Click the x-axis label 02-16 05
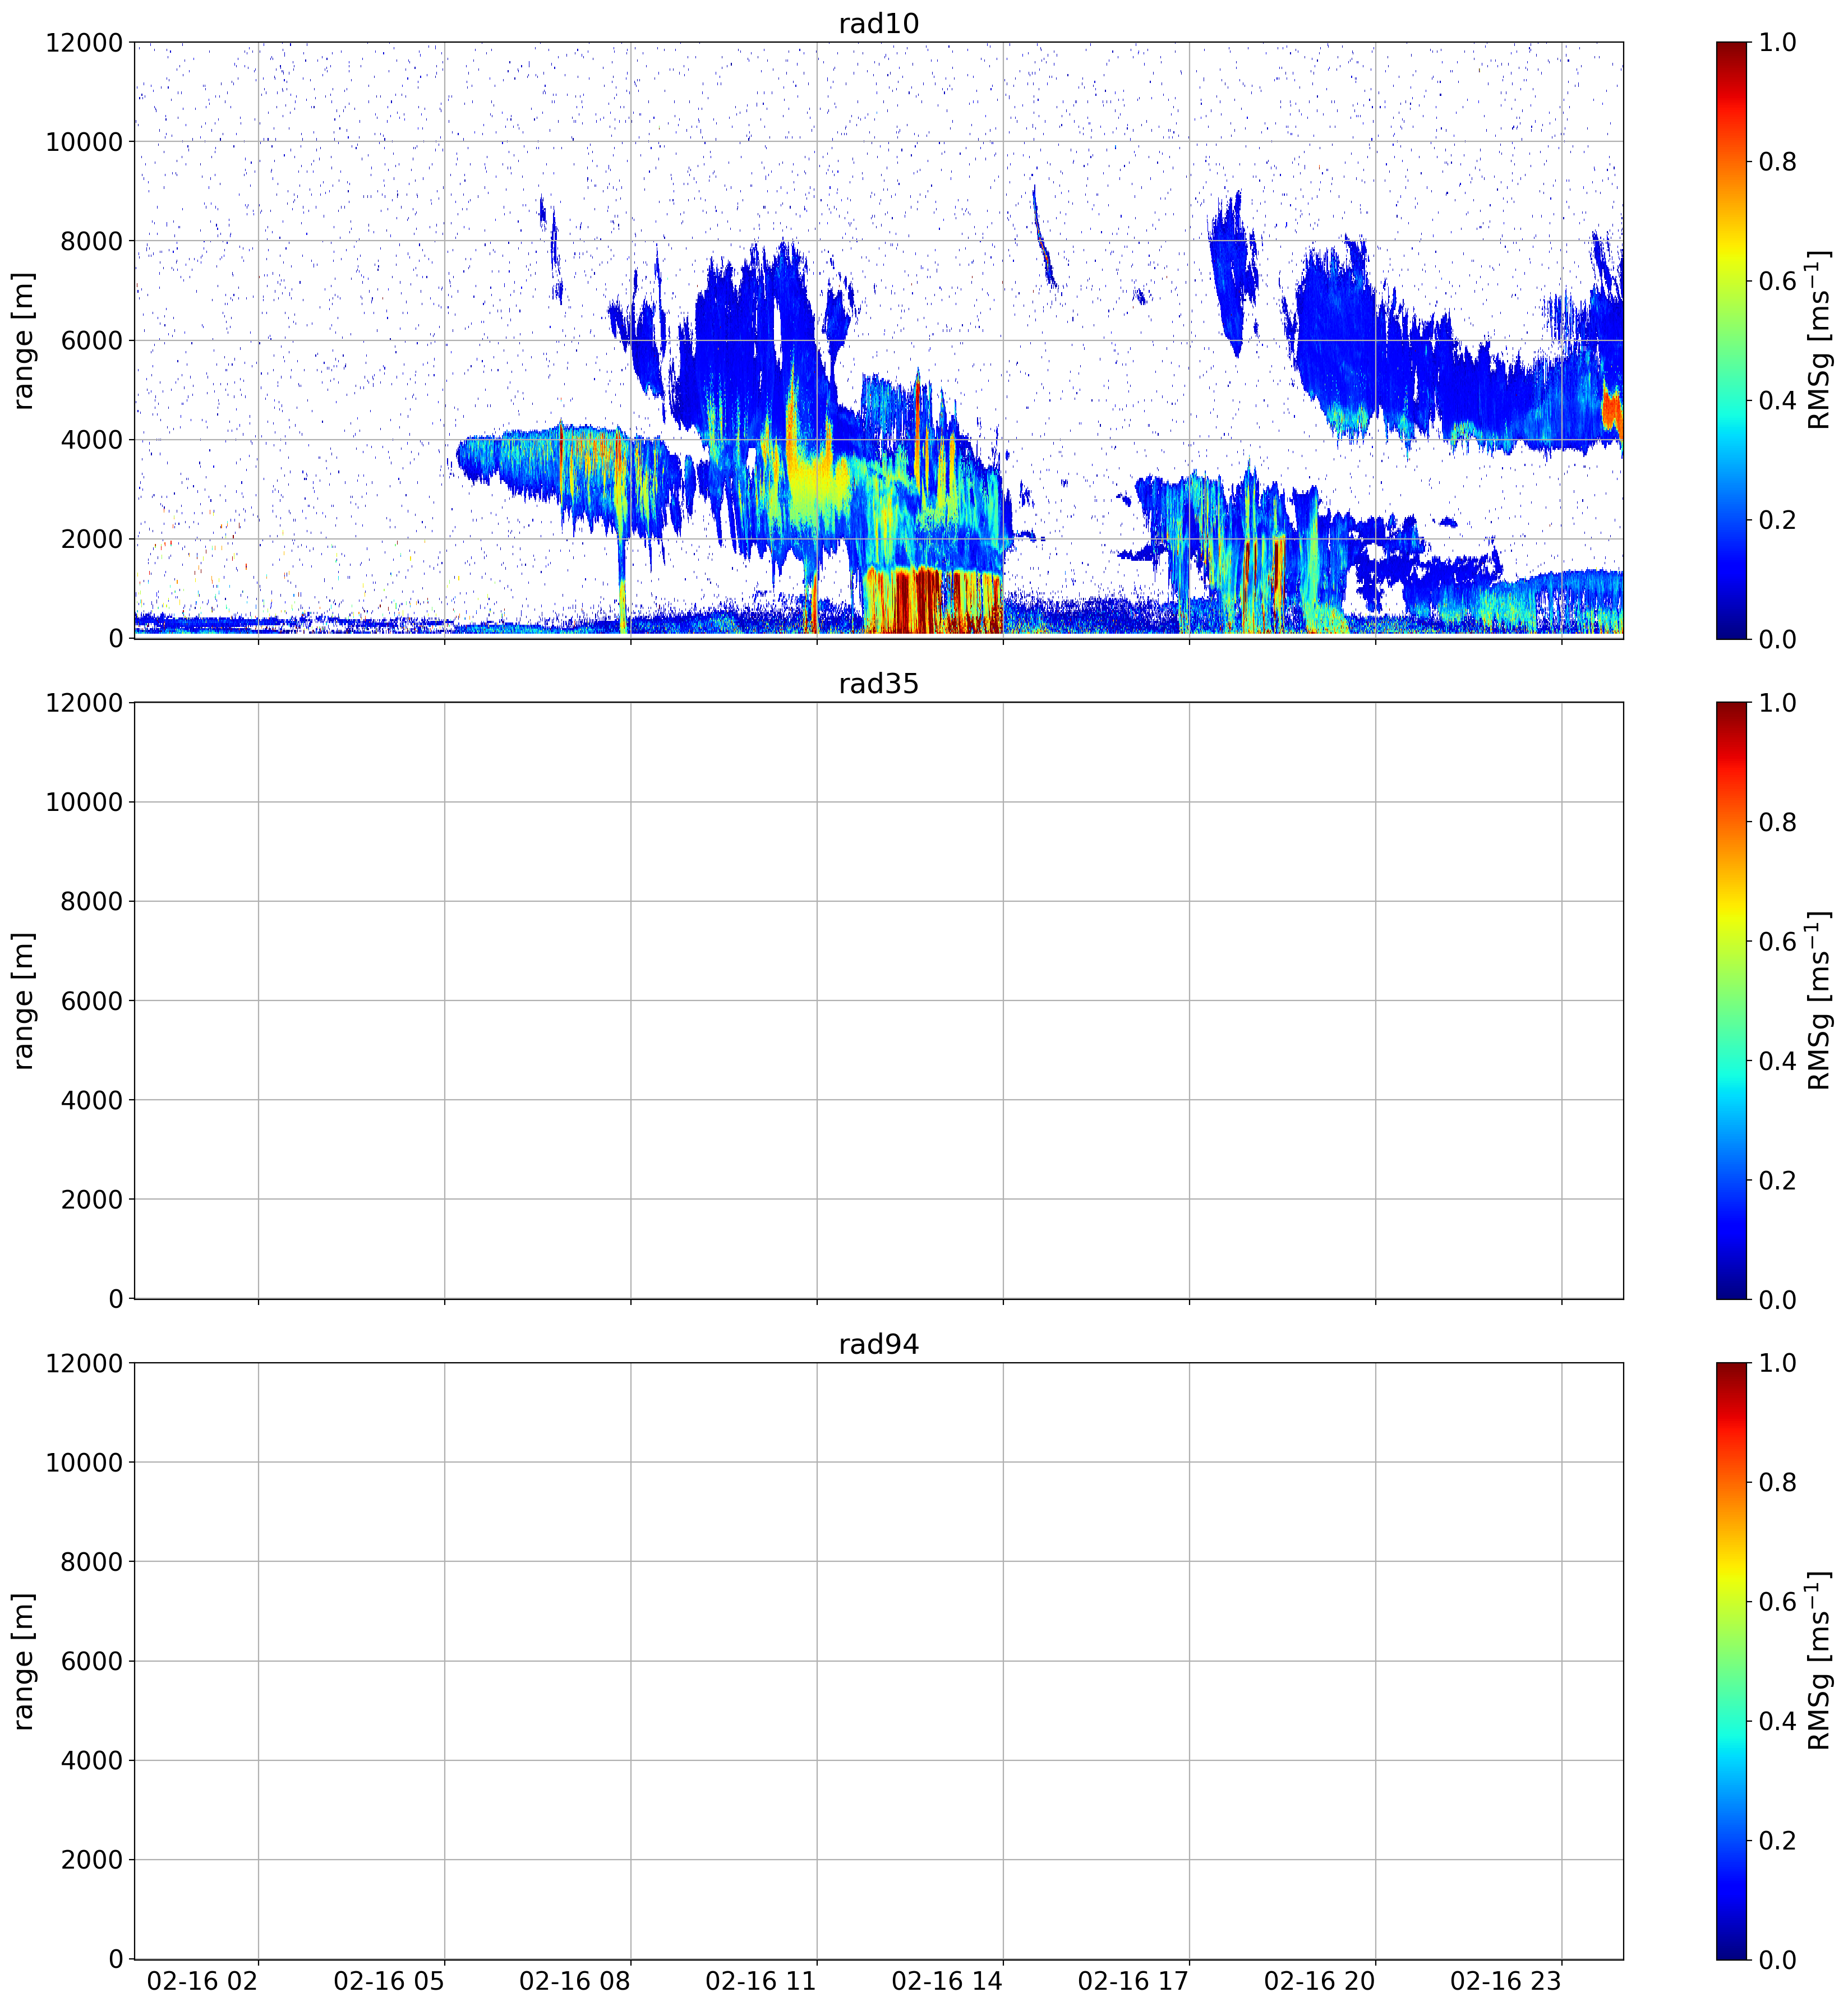Screen dimensions: 1848x2006 pos(388,1982)
